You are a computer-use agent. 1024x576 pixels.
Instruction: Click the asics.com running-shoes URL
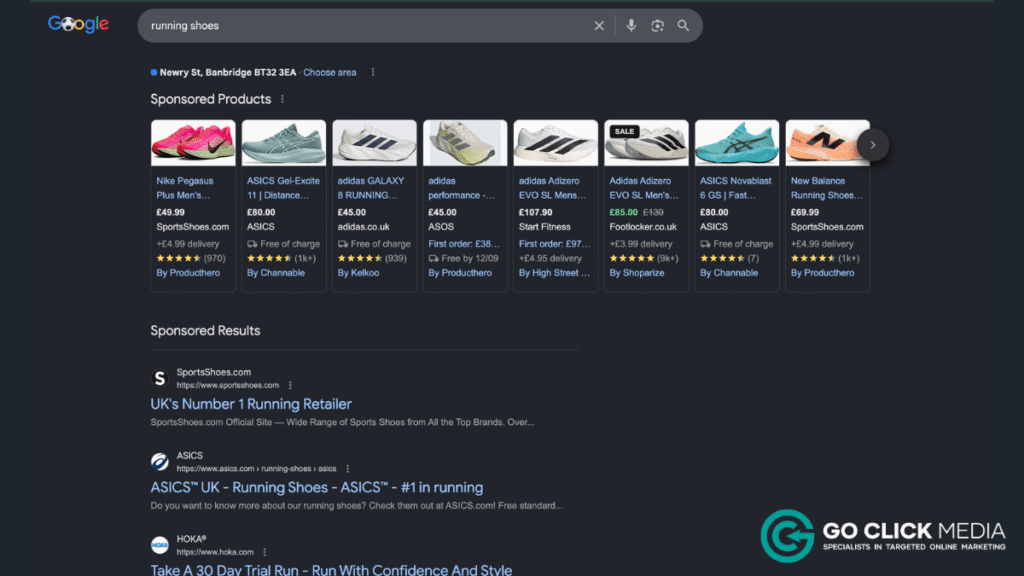click(x=257, y=469)
